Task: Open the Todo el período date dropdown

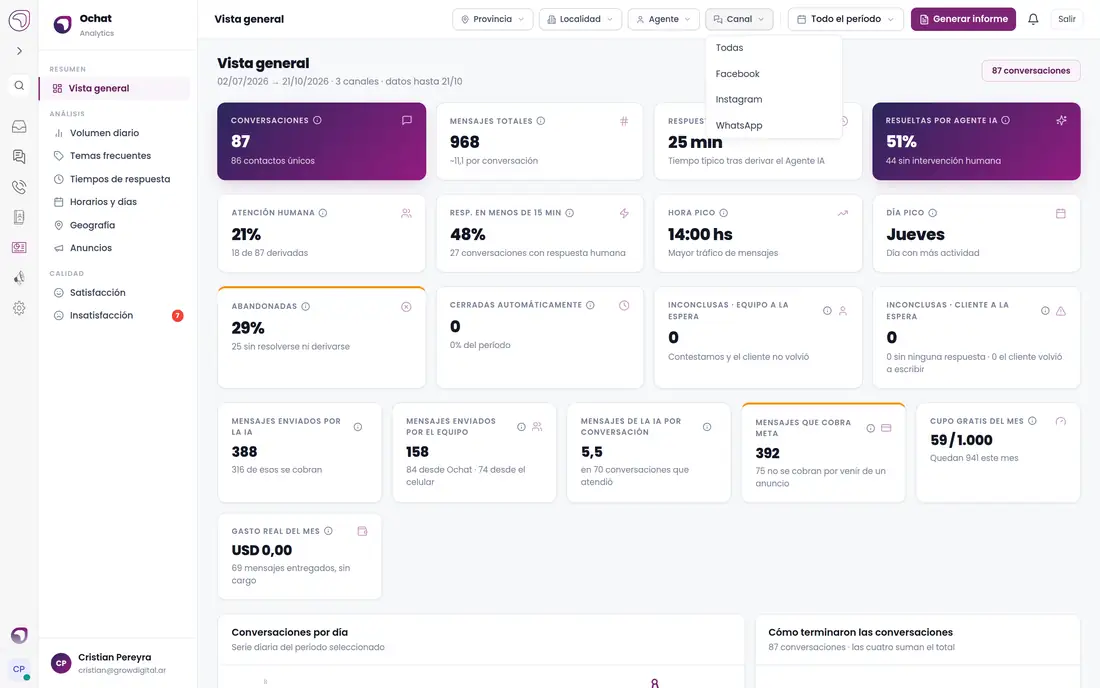Action: [845, 19]
